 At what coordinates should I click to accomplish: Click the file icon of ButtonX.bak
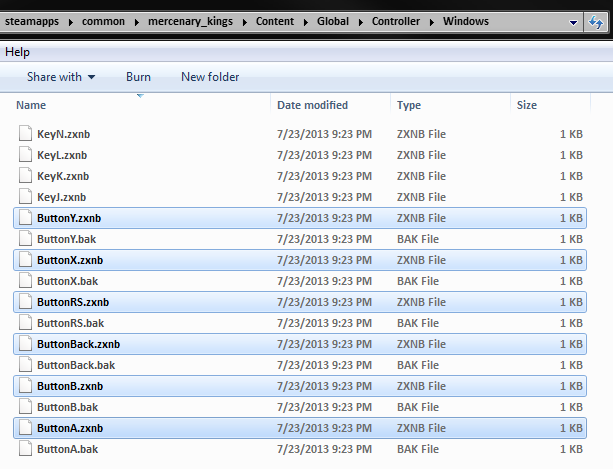pyautogui.click(x=25, y=281)
